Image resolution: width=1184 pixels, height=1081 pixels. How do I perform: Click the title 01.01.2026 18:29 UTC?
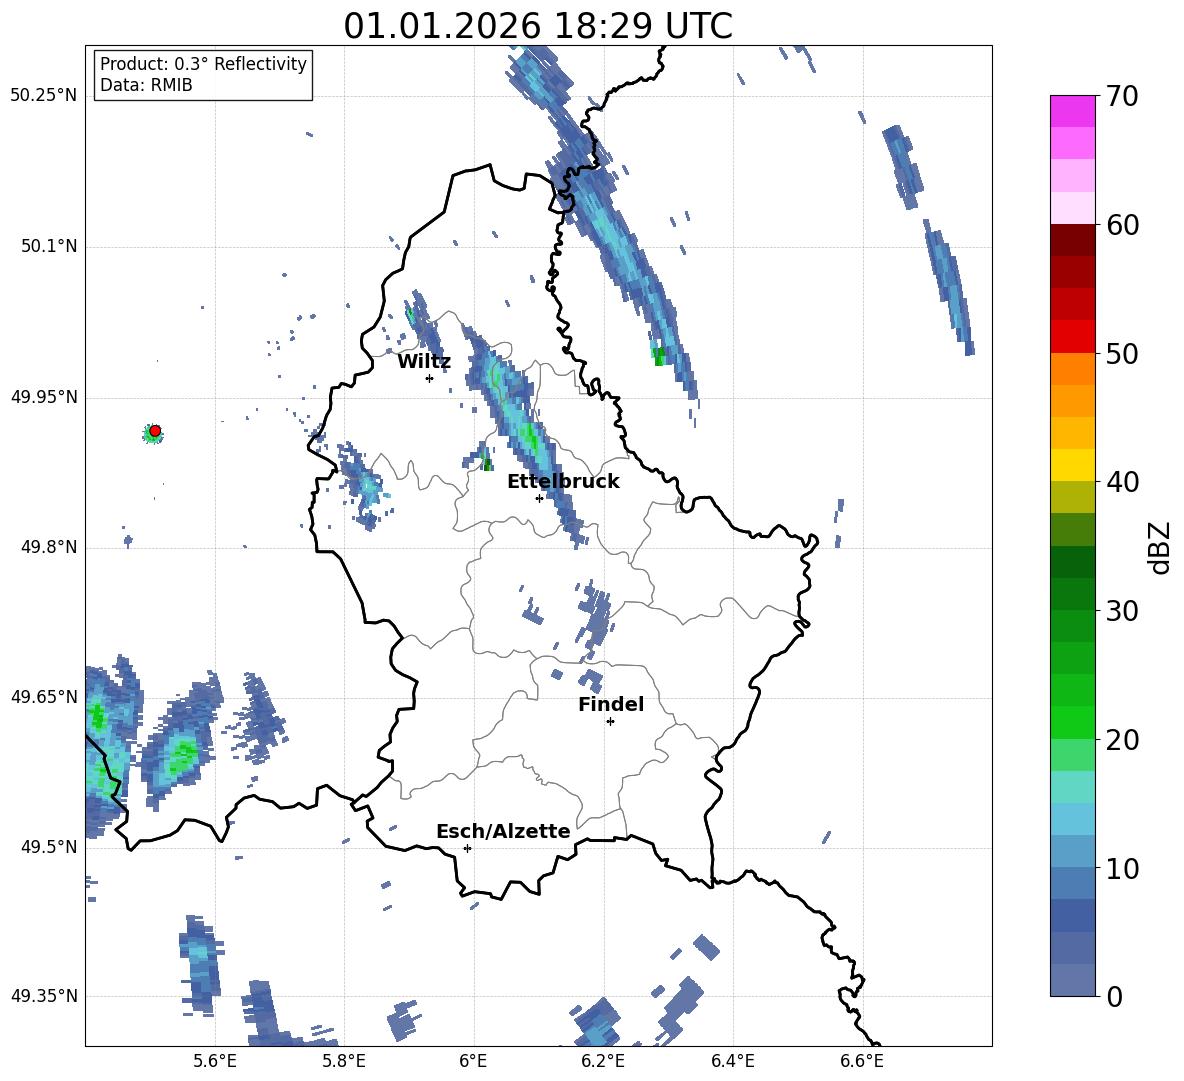pyautogui.click(x=538, y=26)
